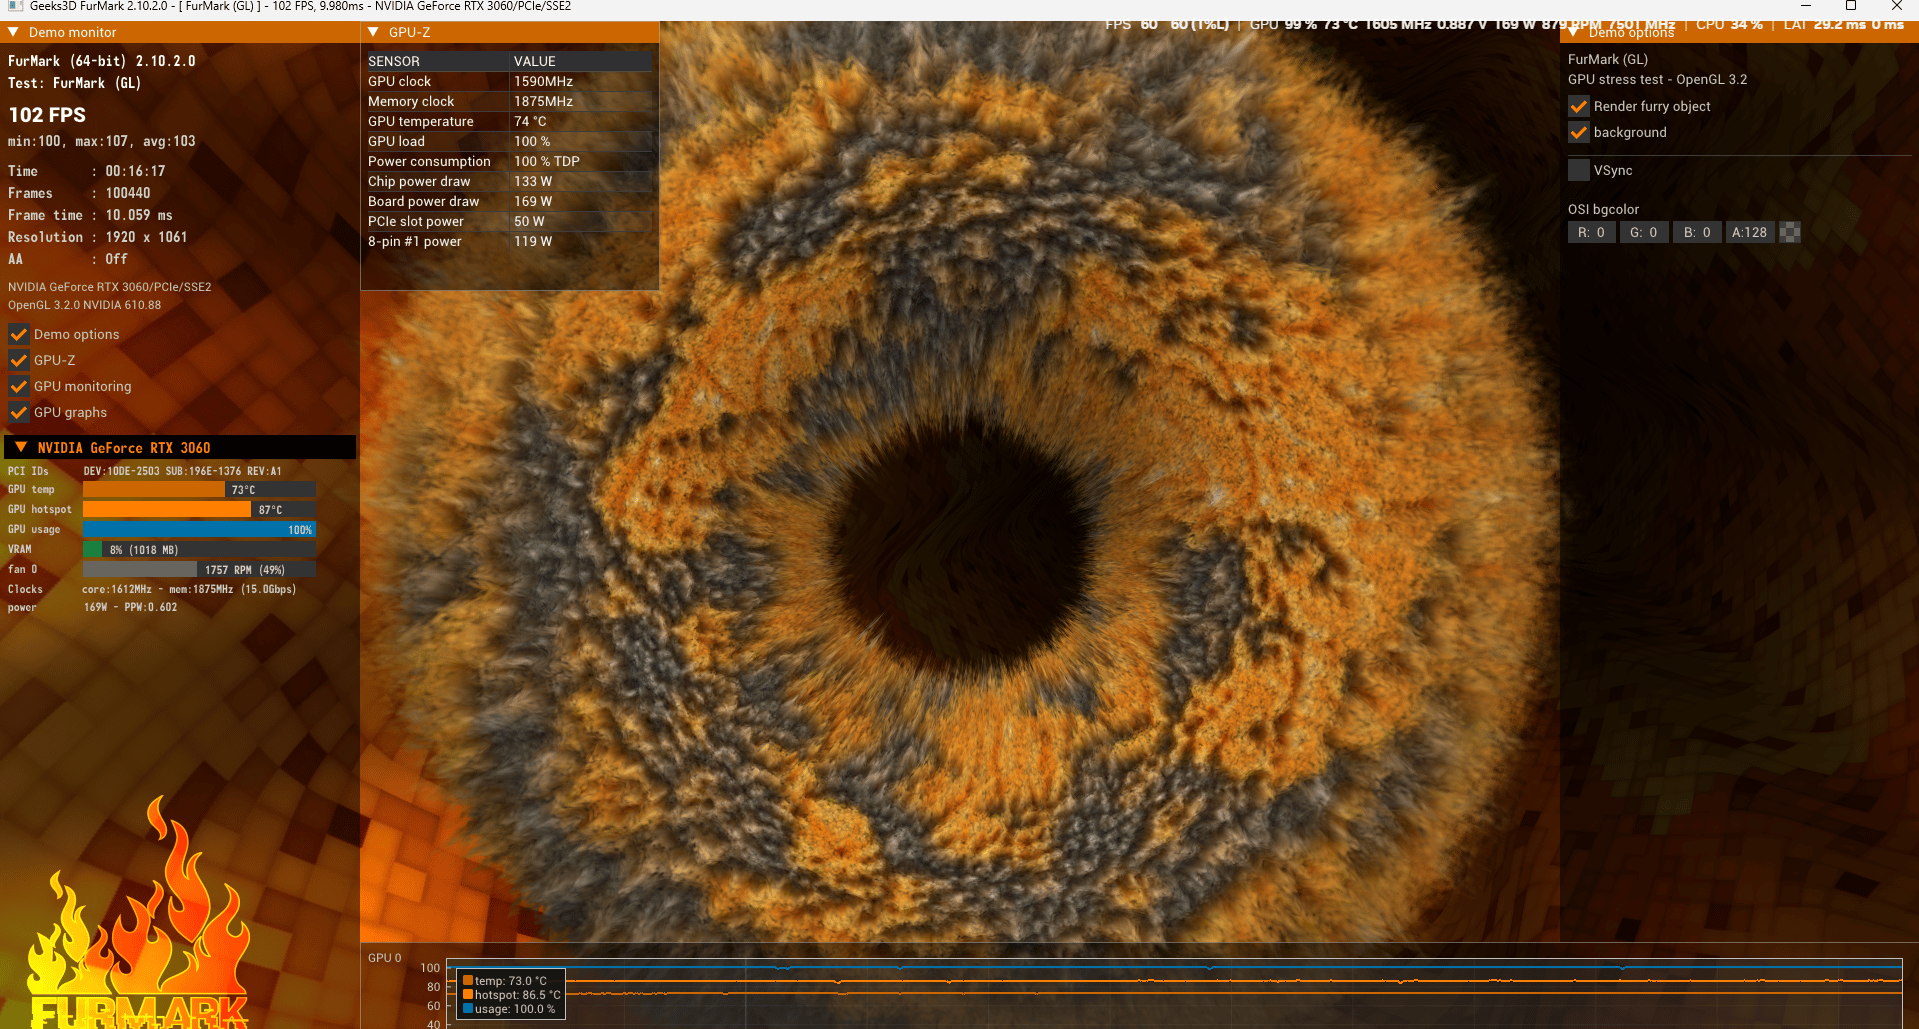Click the fan 0 1757 RPM bar
The image size is (1919, 1029).
[x=199, y=569]
